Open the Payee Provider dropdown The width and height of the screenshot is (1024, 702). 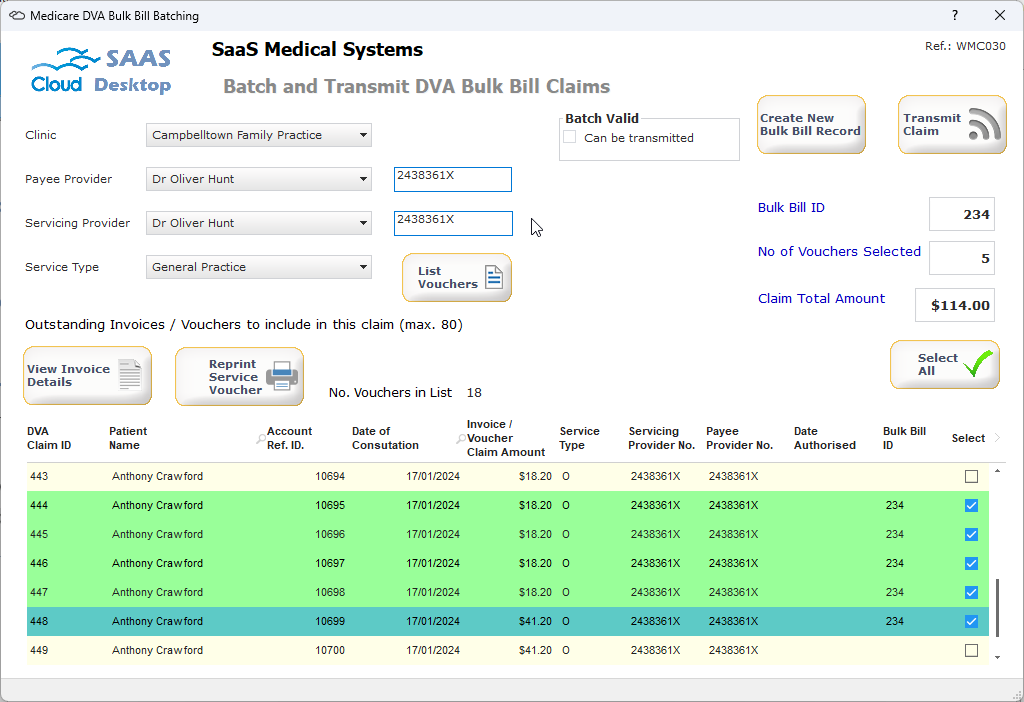tap(259, 179)
